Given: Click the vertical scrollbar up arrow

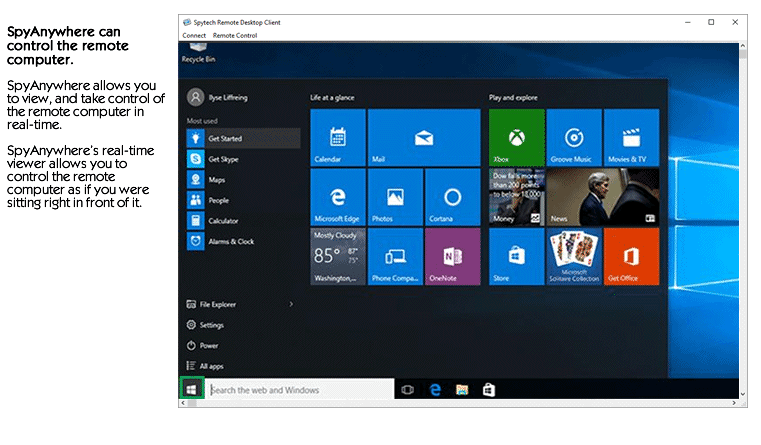Looking at the screenshot, I should tap(743, 46).
